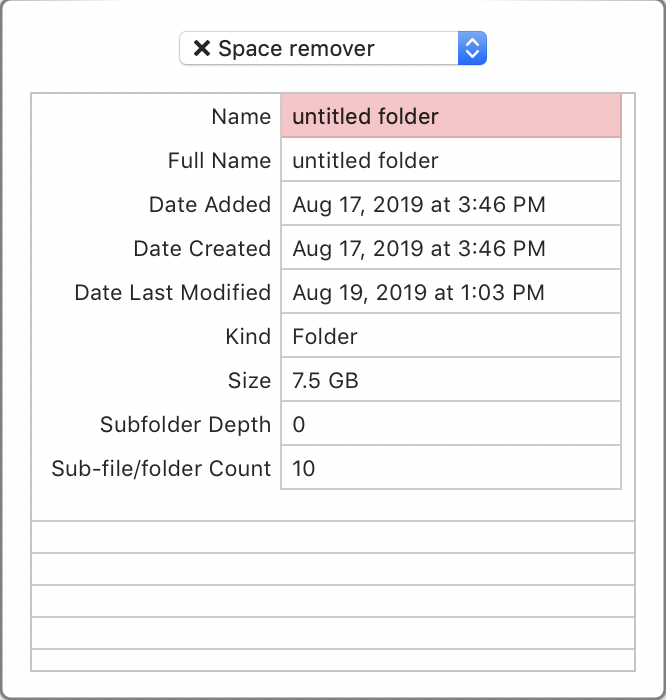This screenshot has width=666, height=700.
Task: Click the Full Name row label
Action: pyautogui.click(x=219, y=160)
